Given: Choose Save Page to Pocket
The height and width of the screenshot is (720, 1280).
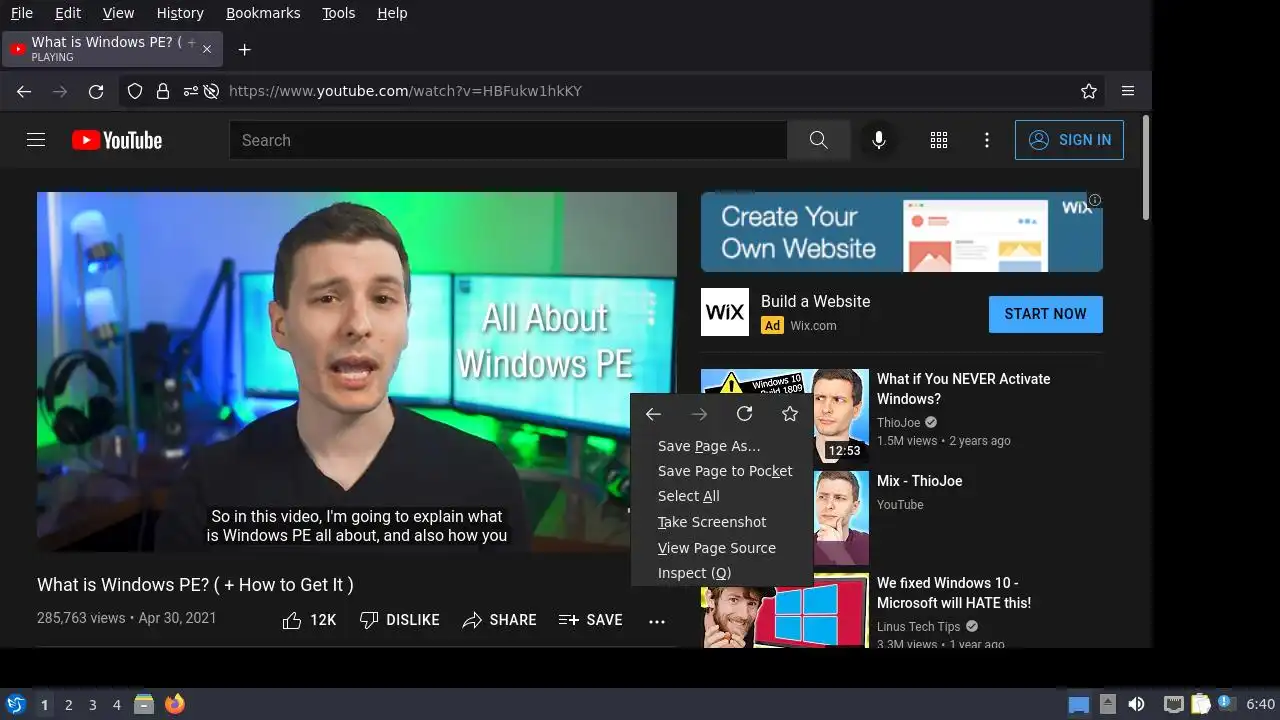Looking at the screenshot, I should 721,471.
